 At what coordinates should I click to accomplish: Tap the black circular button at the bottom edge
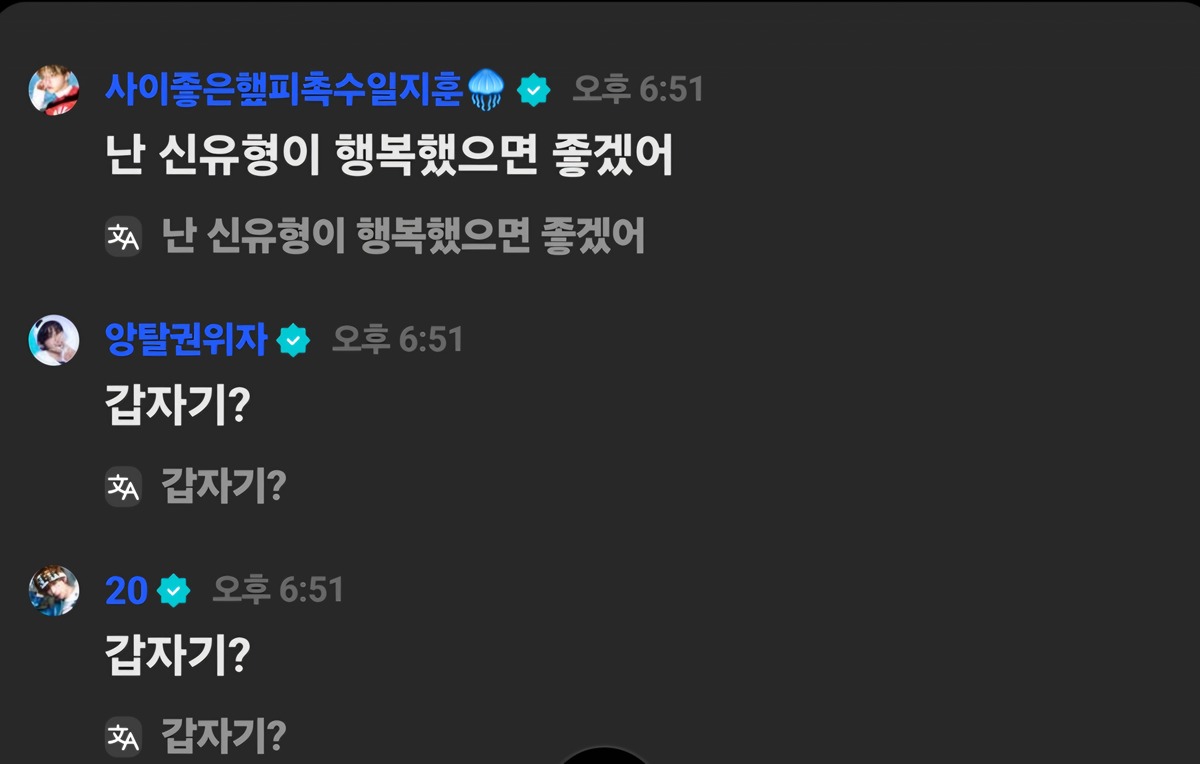pos(604,756)
